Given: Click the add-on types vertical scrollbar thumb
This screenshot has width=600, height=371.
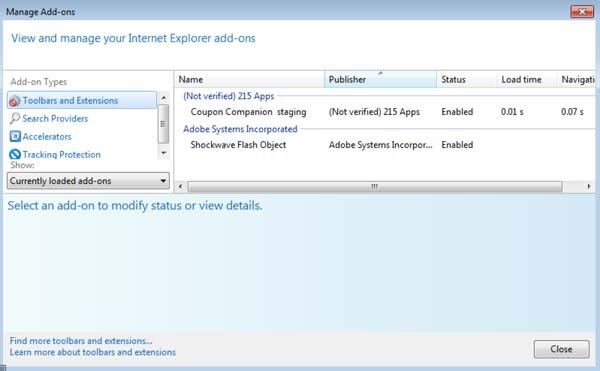Looking at the screenshot, I should pyautogui.click(x=163, y=124).
